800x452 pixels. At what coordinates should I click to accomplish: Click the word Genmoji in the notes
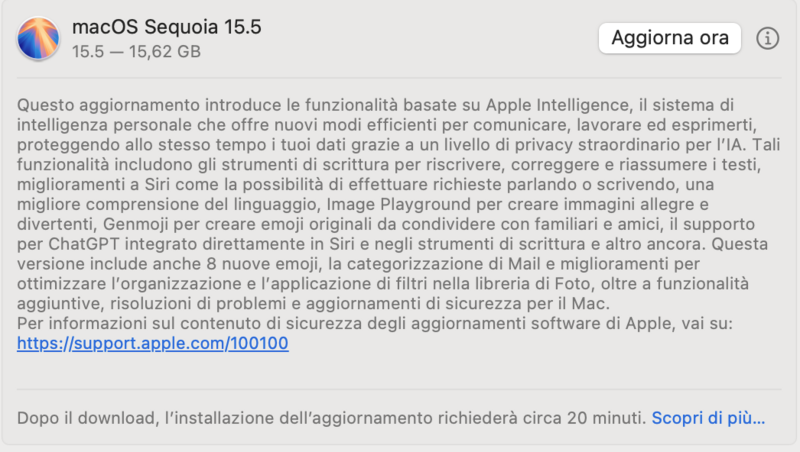(x=136, y=224)
